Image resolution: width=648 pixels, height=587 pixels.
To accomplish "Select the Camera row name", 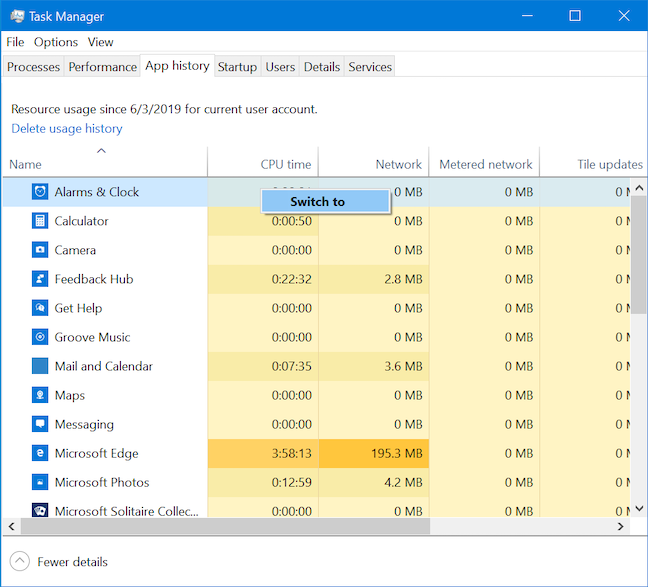I will click(x=75, y=250).
